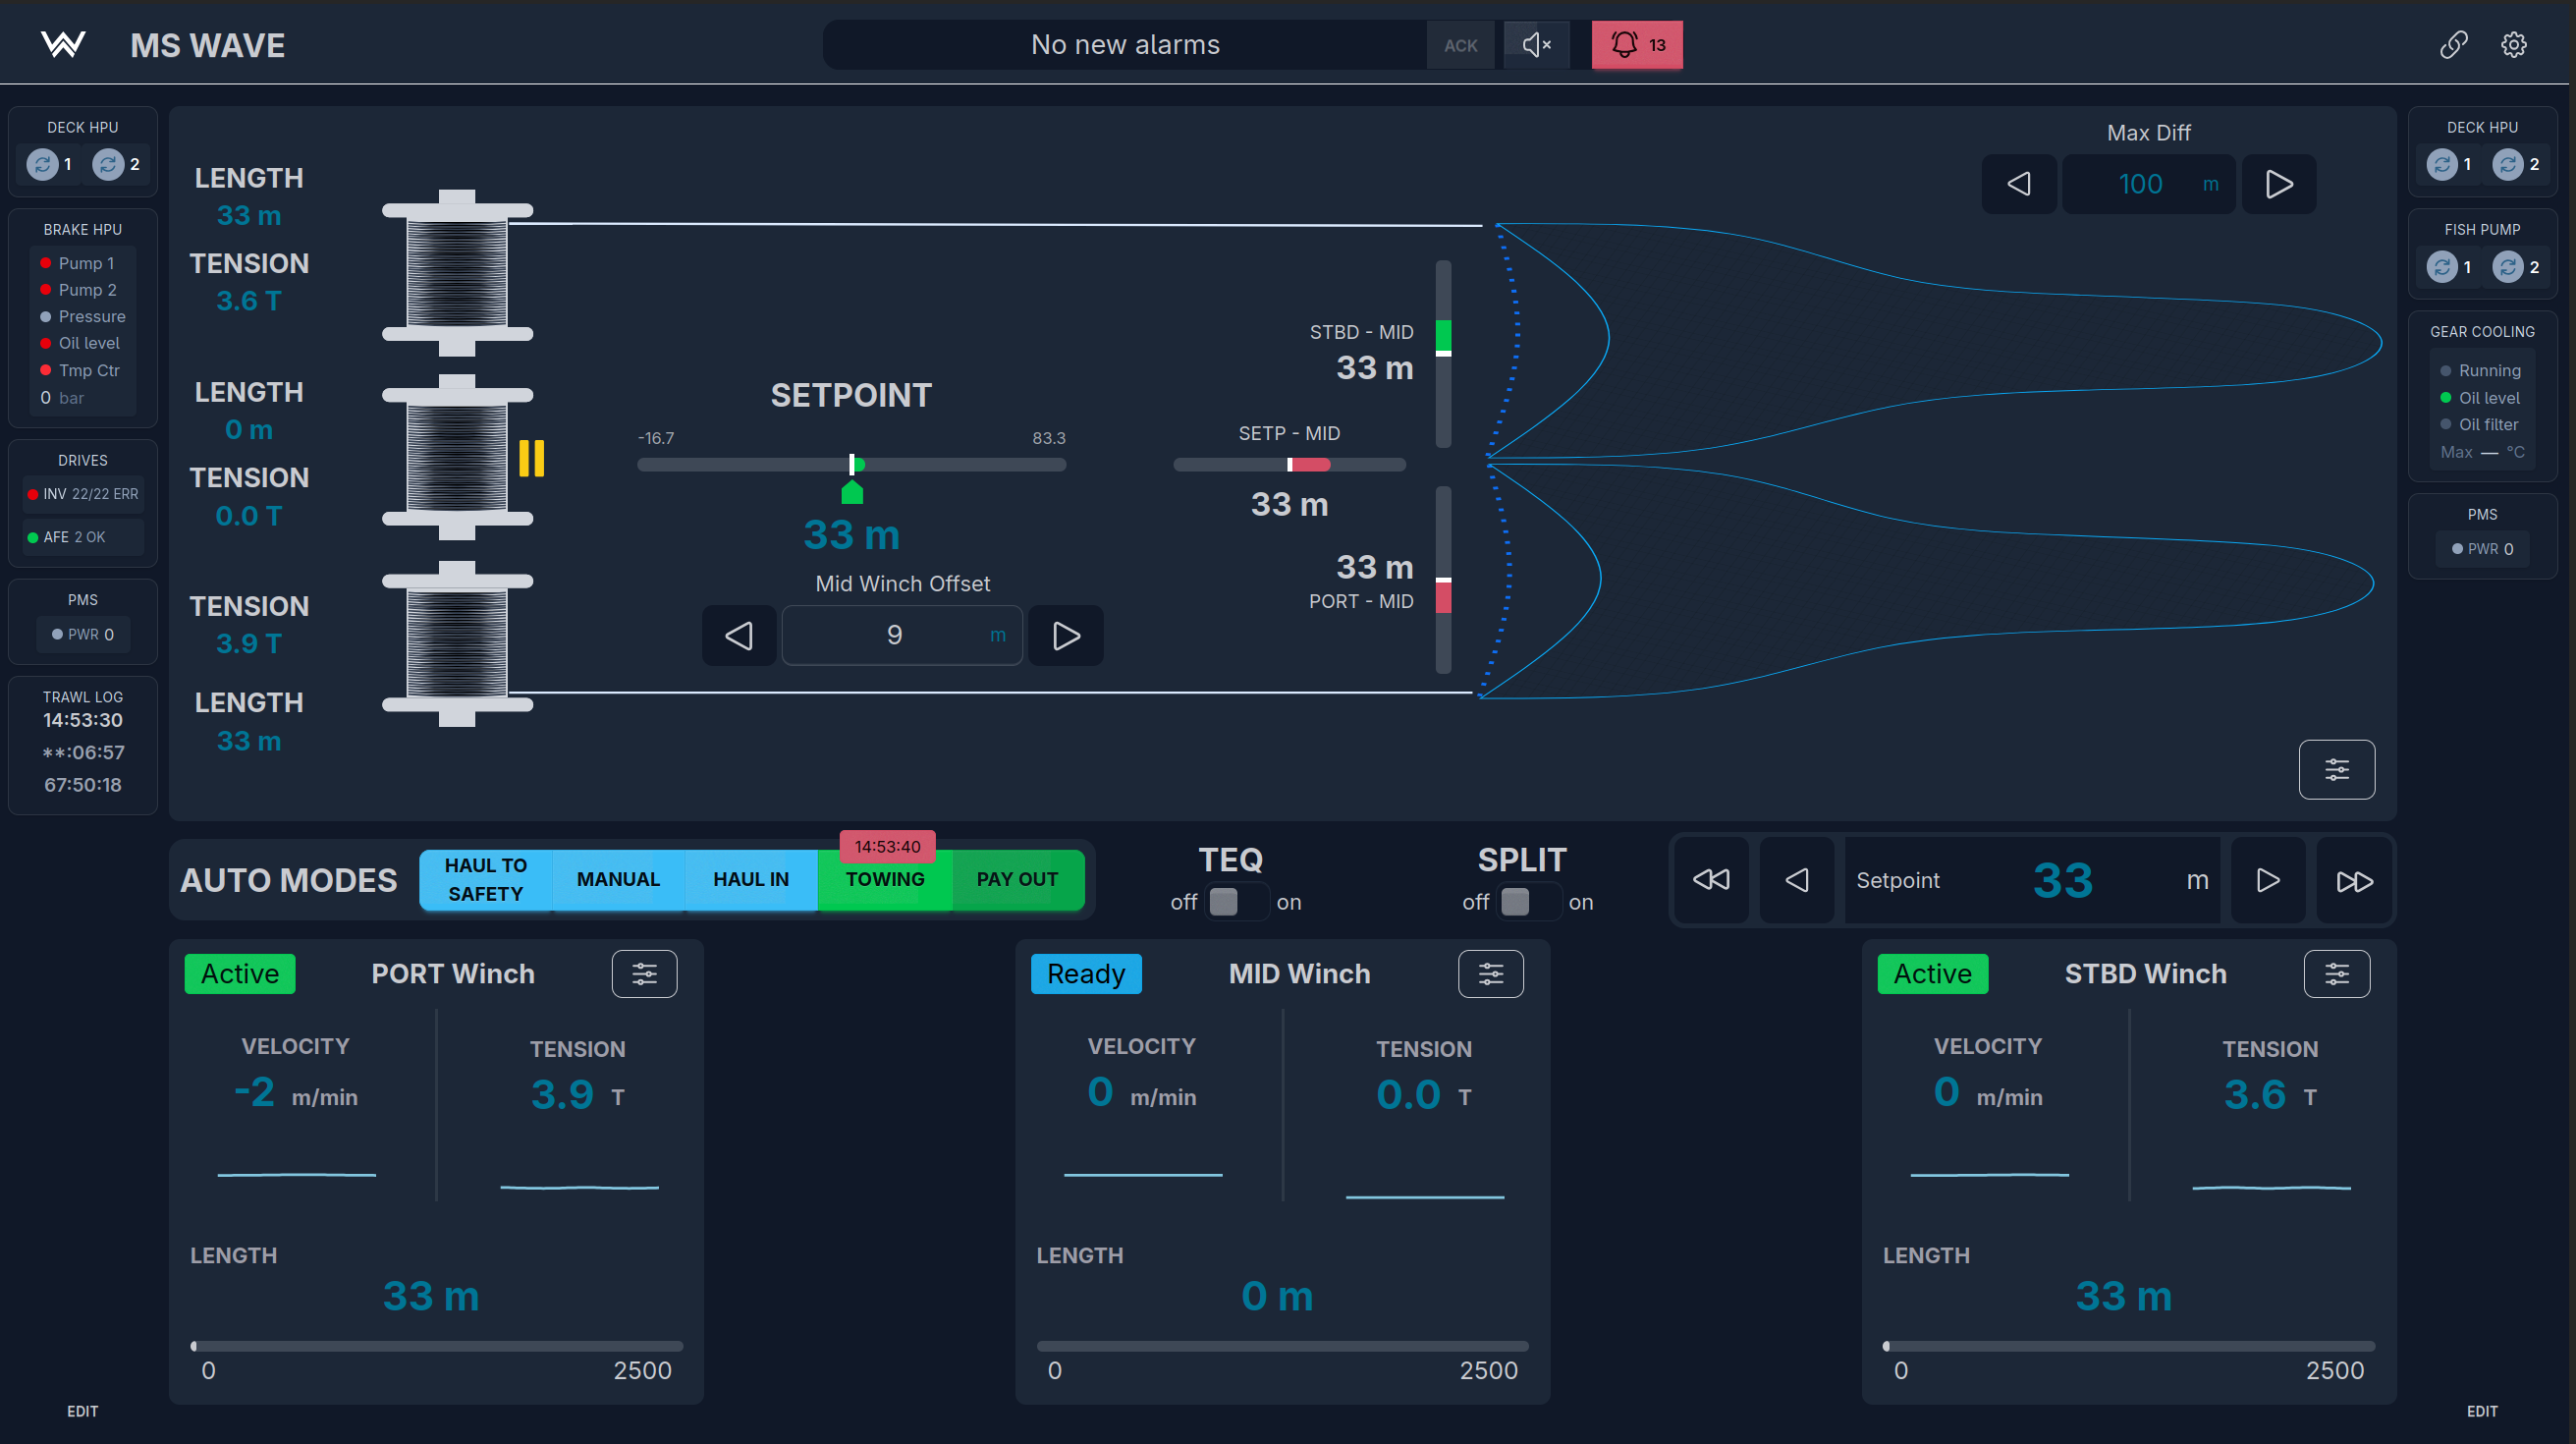This screenshot has width=2576, height=1444.
Task: Open STBD Winch settings sliders icon
Action: coord(2337,974)
